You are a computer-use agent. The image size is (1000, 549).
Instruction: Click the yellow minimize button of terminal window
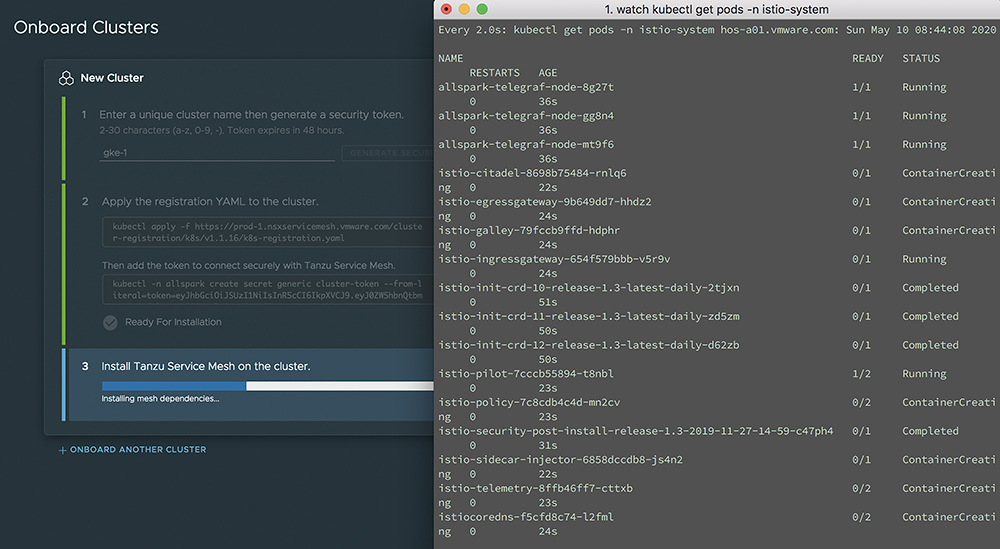pos(464,9)
